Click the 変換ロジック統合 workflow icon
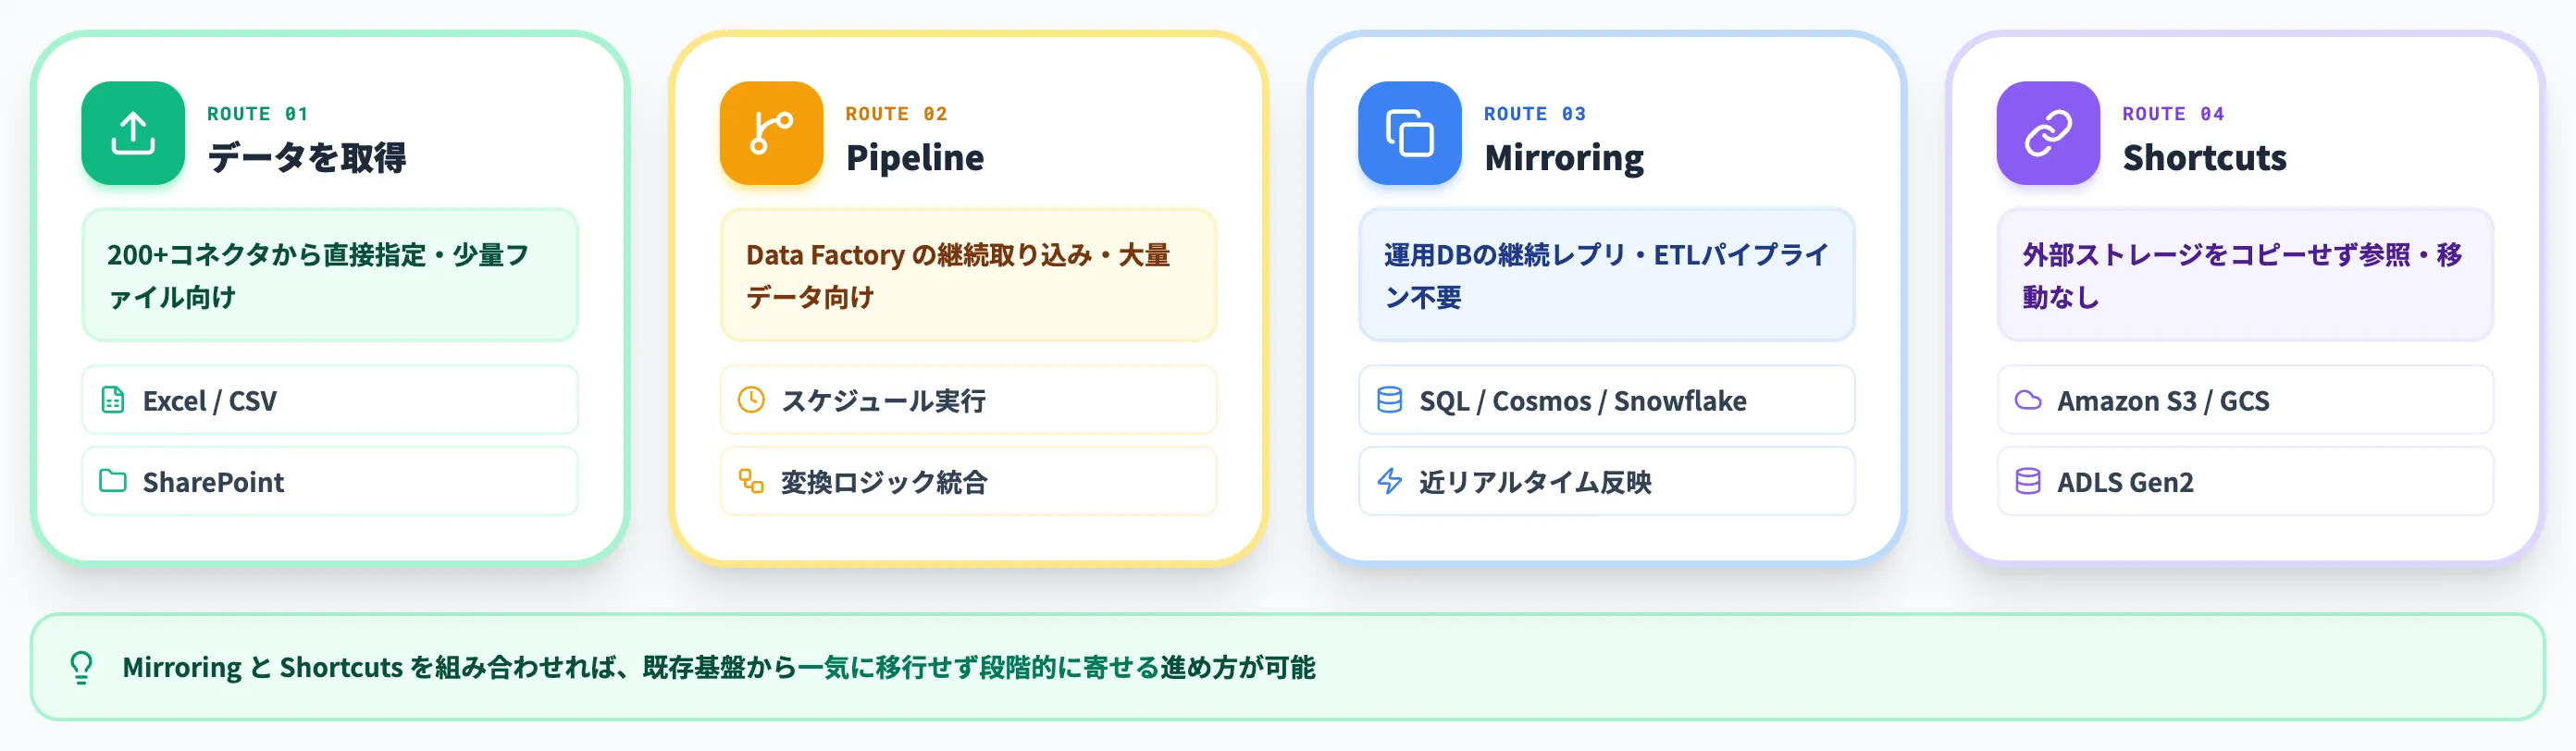This screenshot has width=2576, height=751. click(751, 481)
